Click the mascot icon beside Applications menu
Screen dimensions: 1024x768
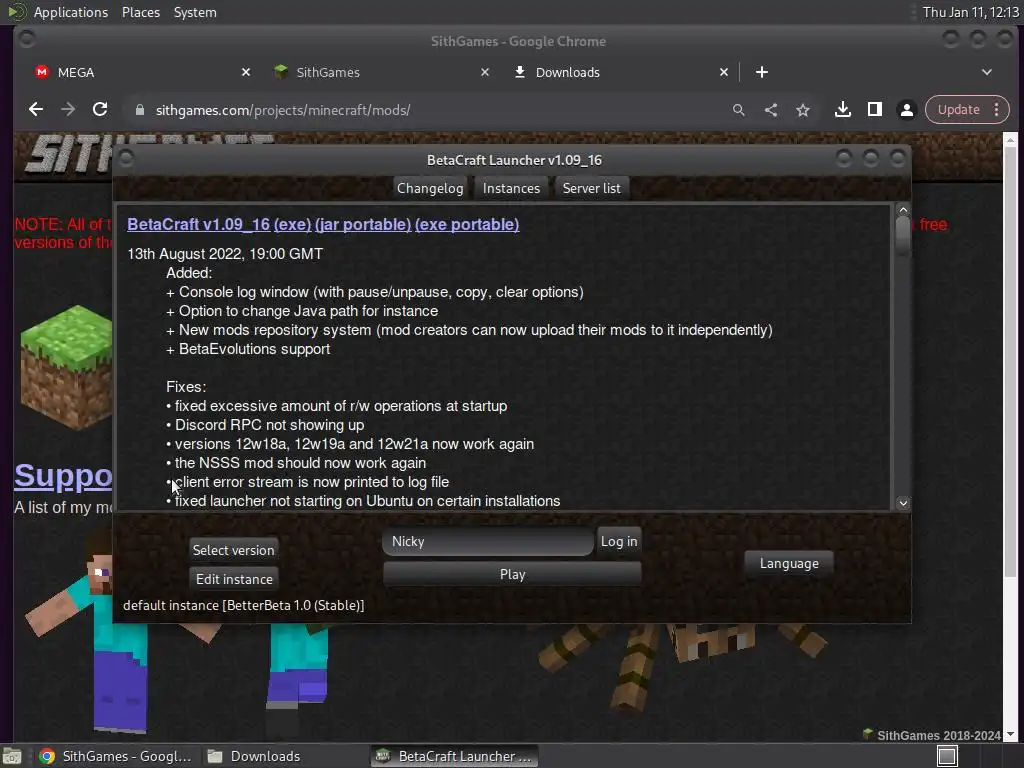(x=16, y=12)
